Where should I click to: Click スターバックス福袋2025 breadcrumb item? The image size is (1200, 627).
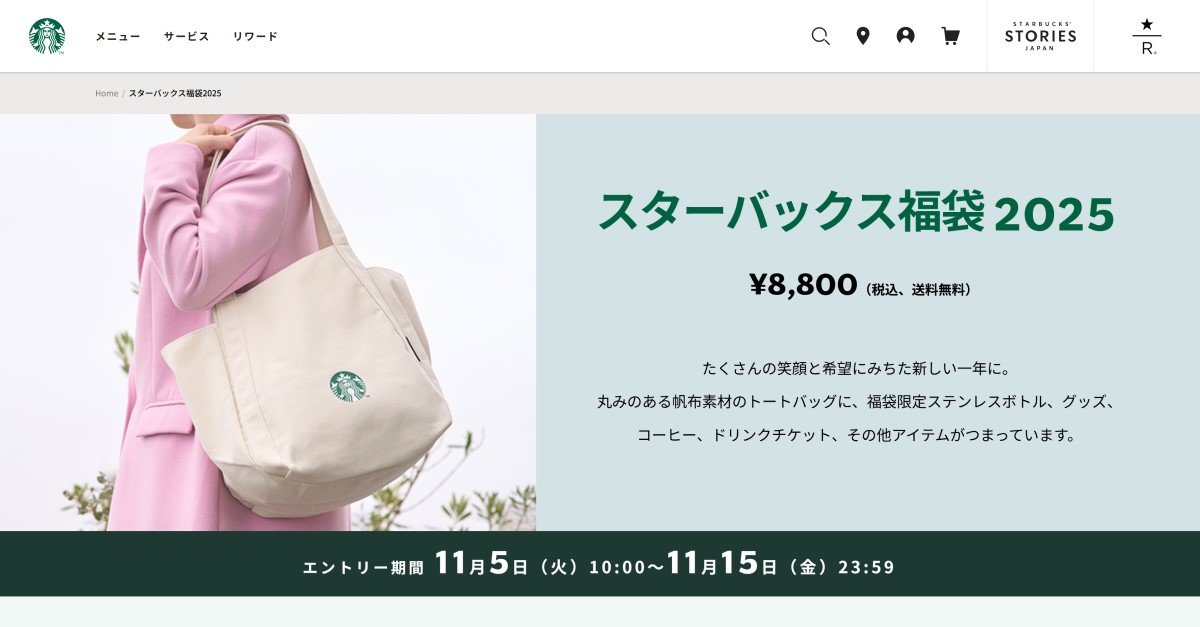175,93
